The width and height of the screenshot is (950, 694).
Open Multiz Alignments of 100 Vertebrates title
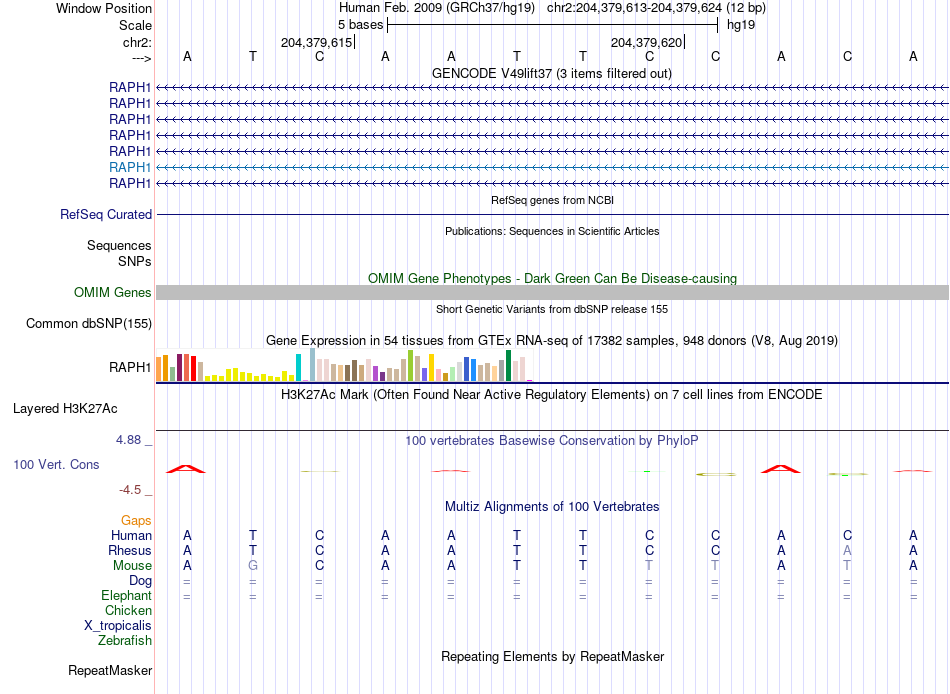tap(552, 507)
